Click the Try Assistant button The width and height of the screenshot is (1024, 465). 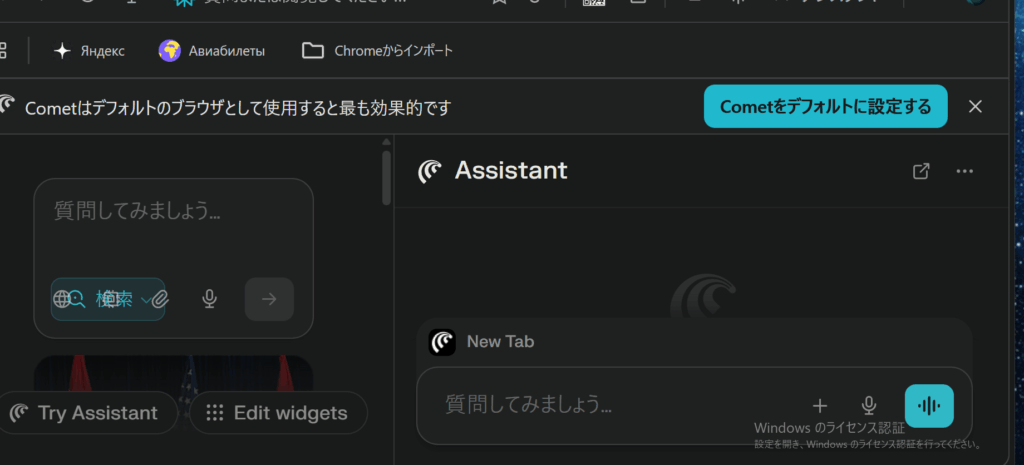(x=87, y=413)
